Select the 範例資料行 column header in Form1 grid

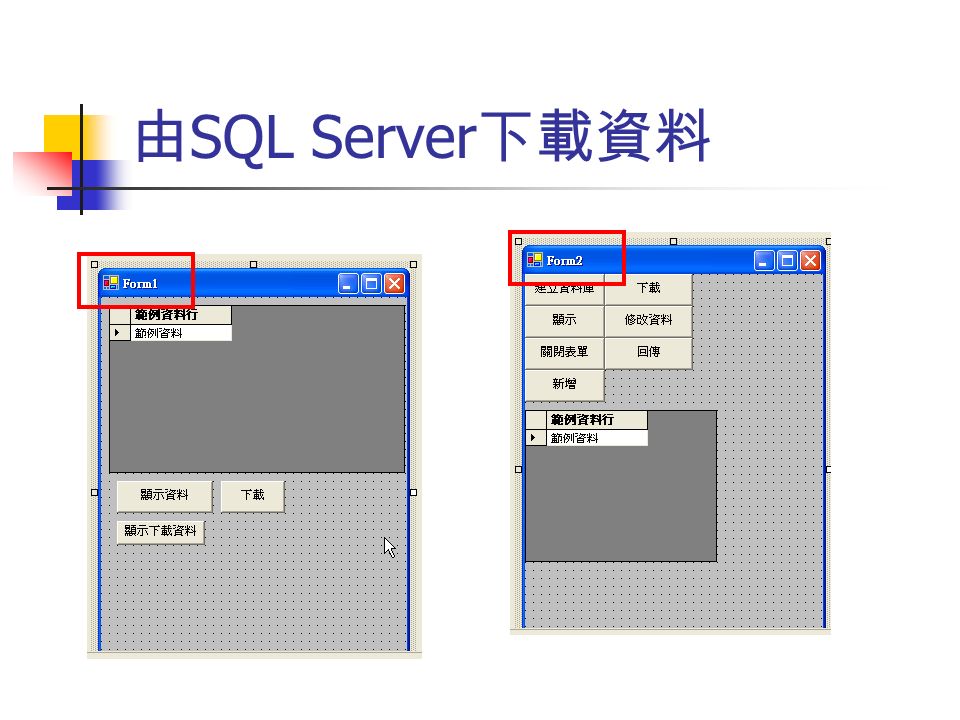[x=181, y=315]
